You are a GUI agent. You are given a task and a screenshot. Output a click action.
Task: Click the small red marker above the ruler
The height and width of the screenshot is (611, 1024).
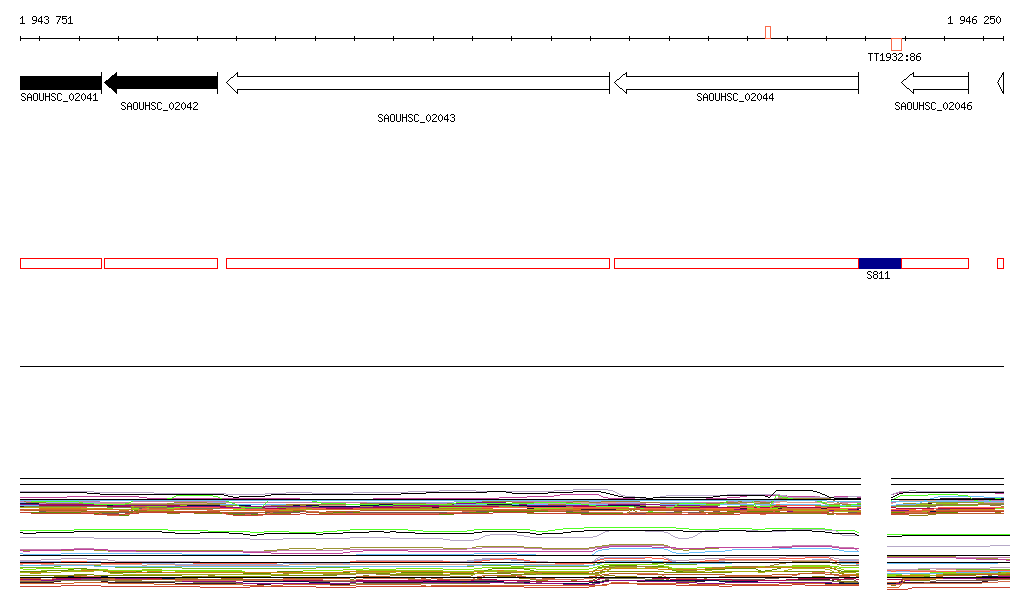click(x=768, y=32)
